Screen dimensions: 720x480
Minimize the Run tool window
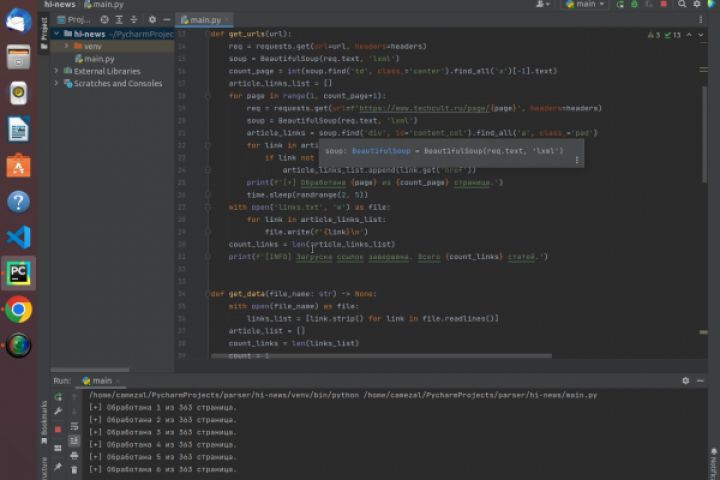click(700, 381)
